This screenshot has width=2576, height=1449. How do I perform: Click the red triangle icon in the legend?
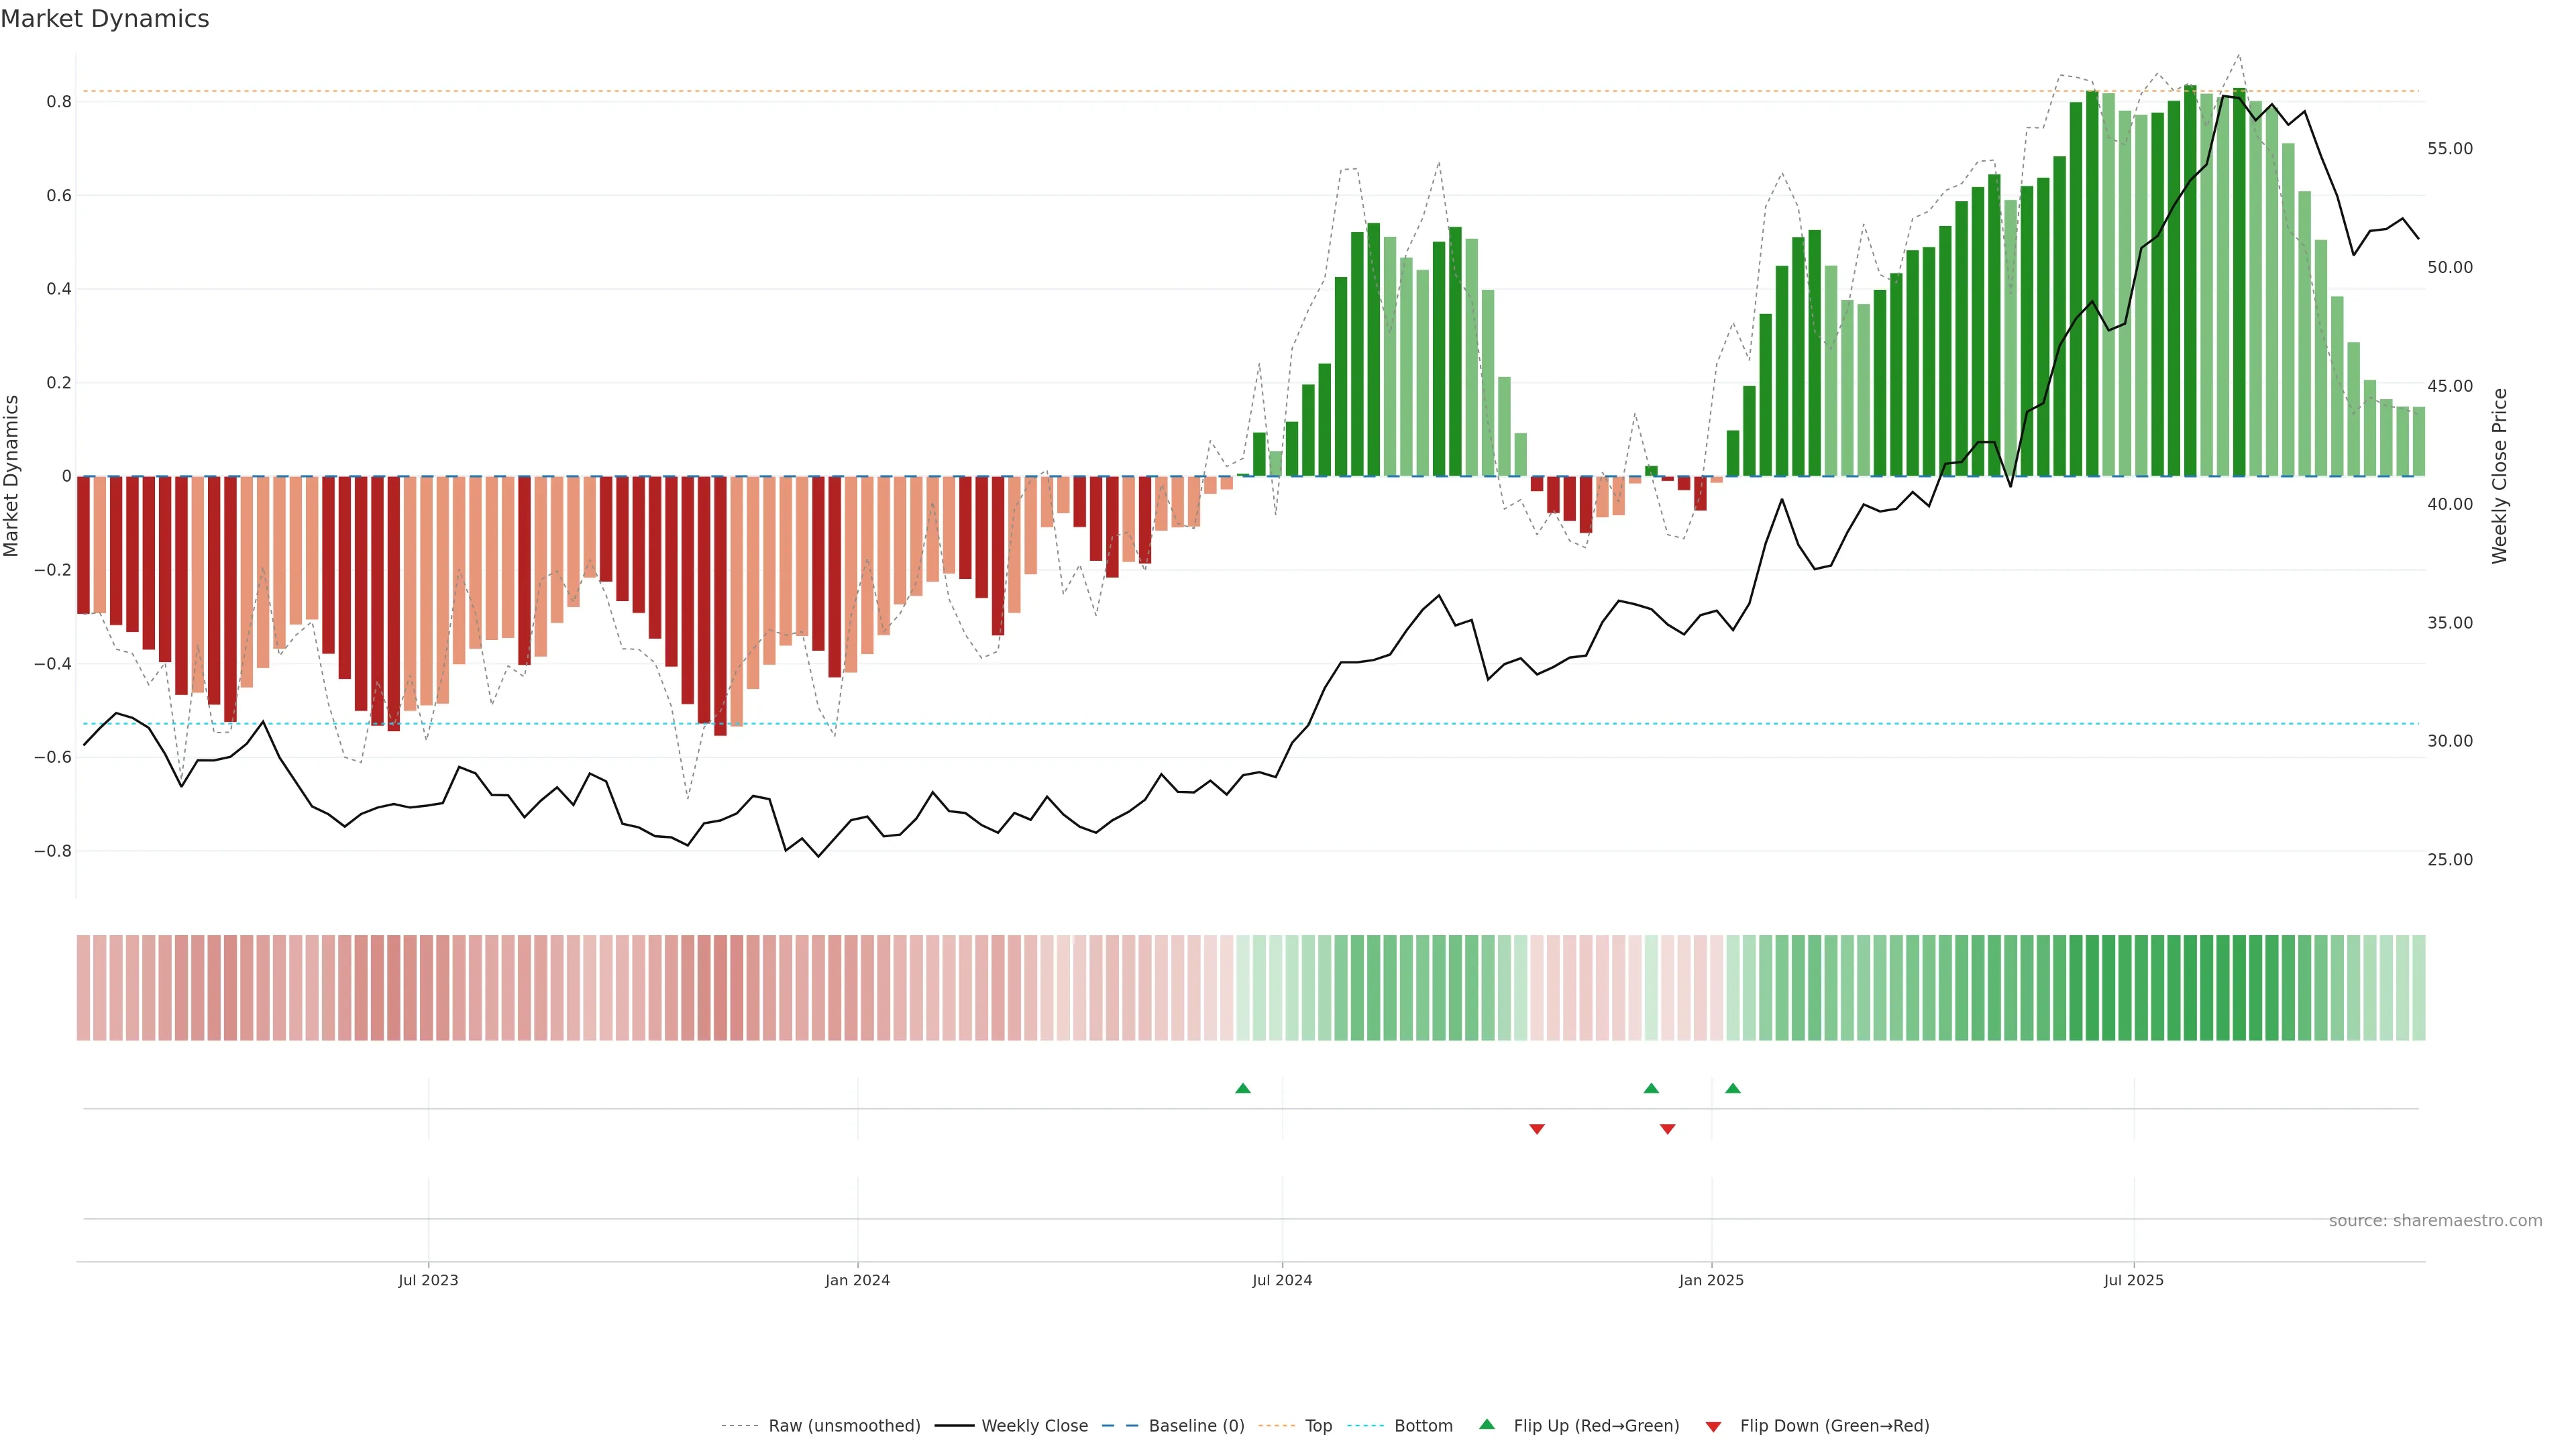click(1713, 1427)
